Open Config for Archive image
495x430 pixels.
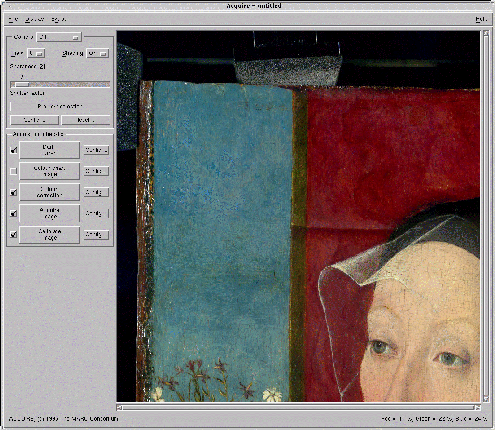tap(96, 235)
